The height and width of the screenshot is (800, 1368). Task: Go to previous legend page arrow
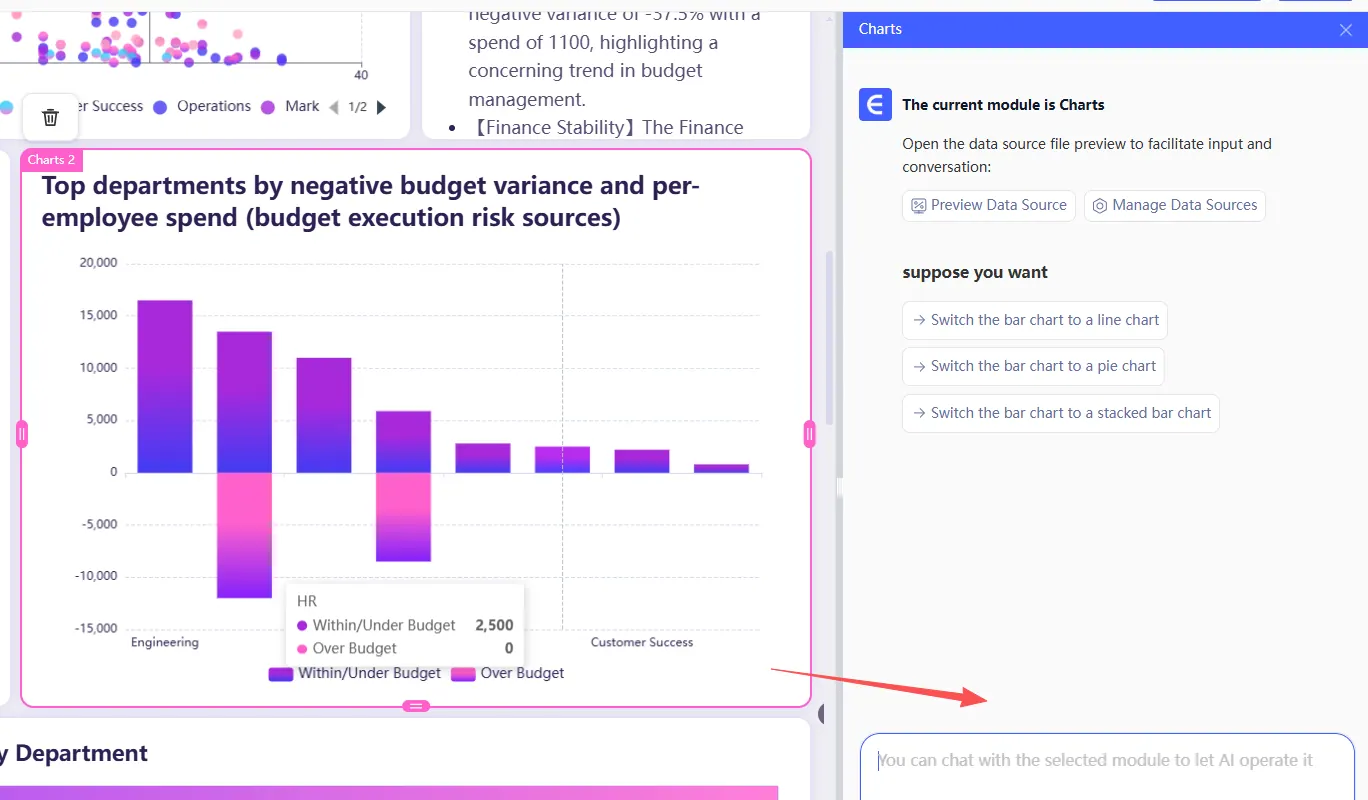(x=334, y=107)
